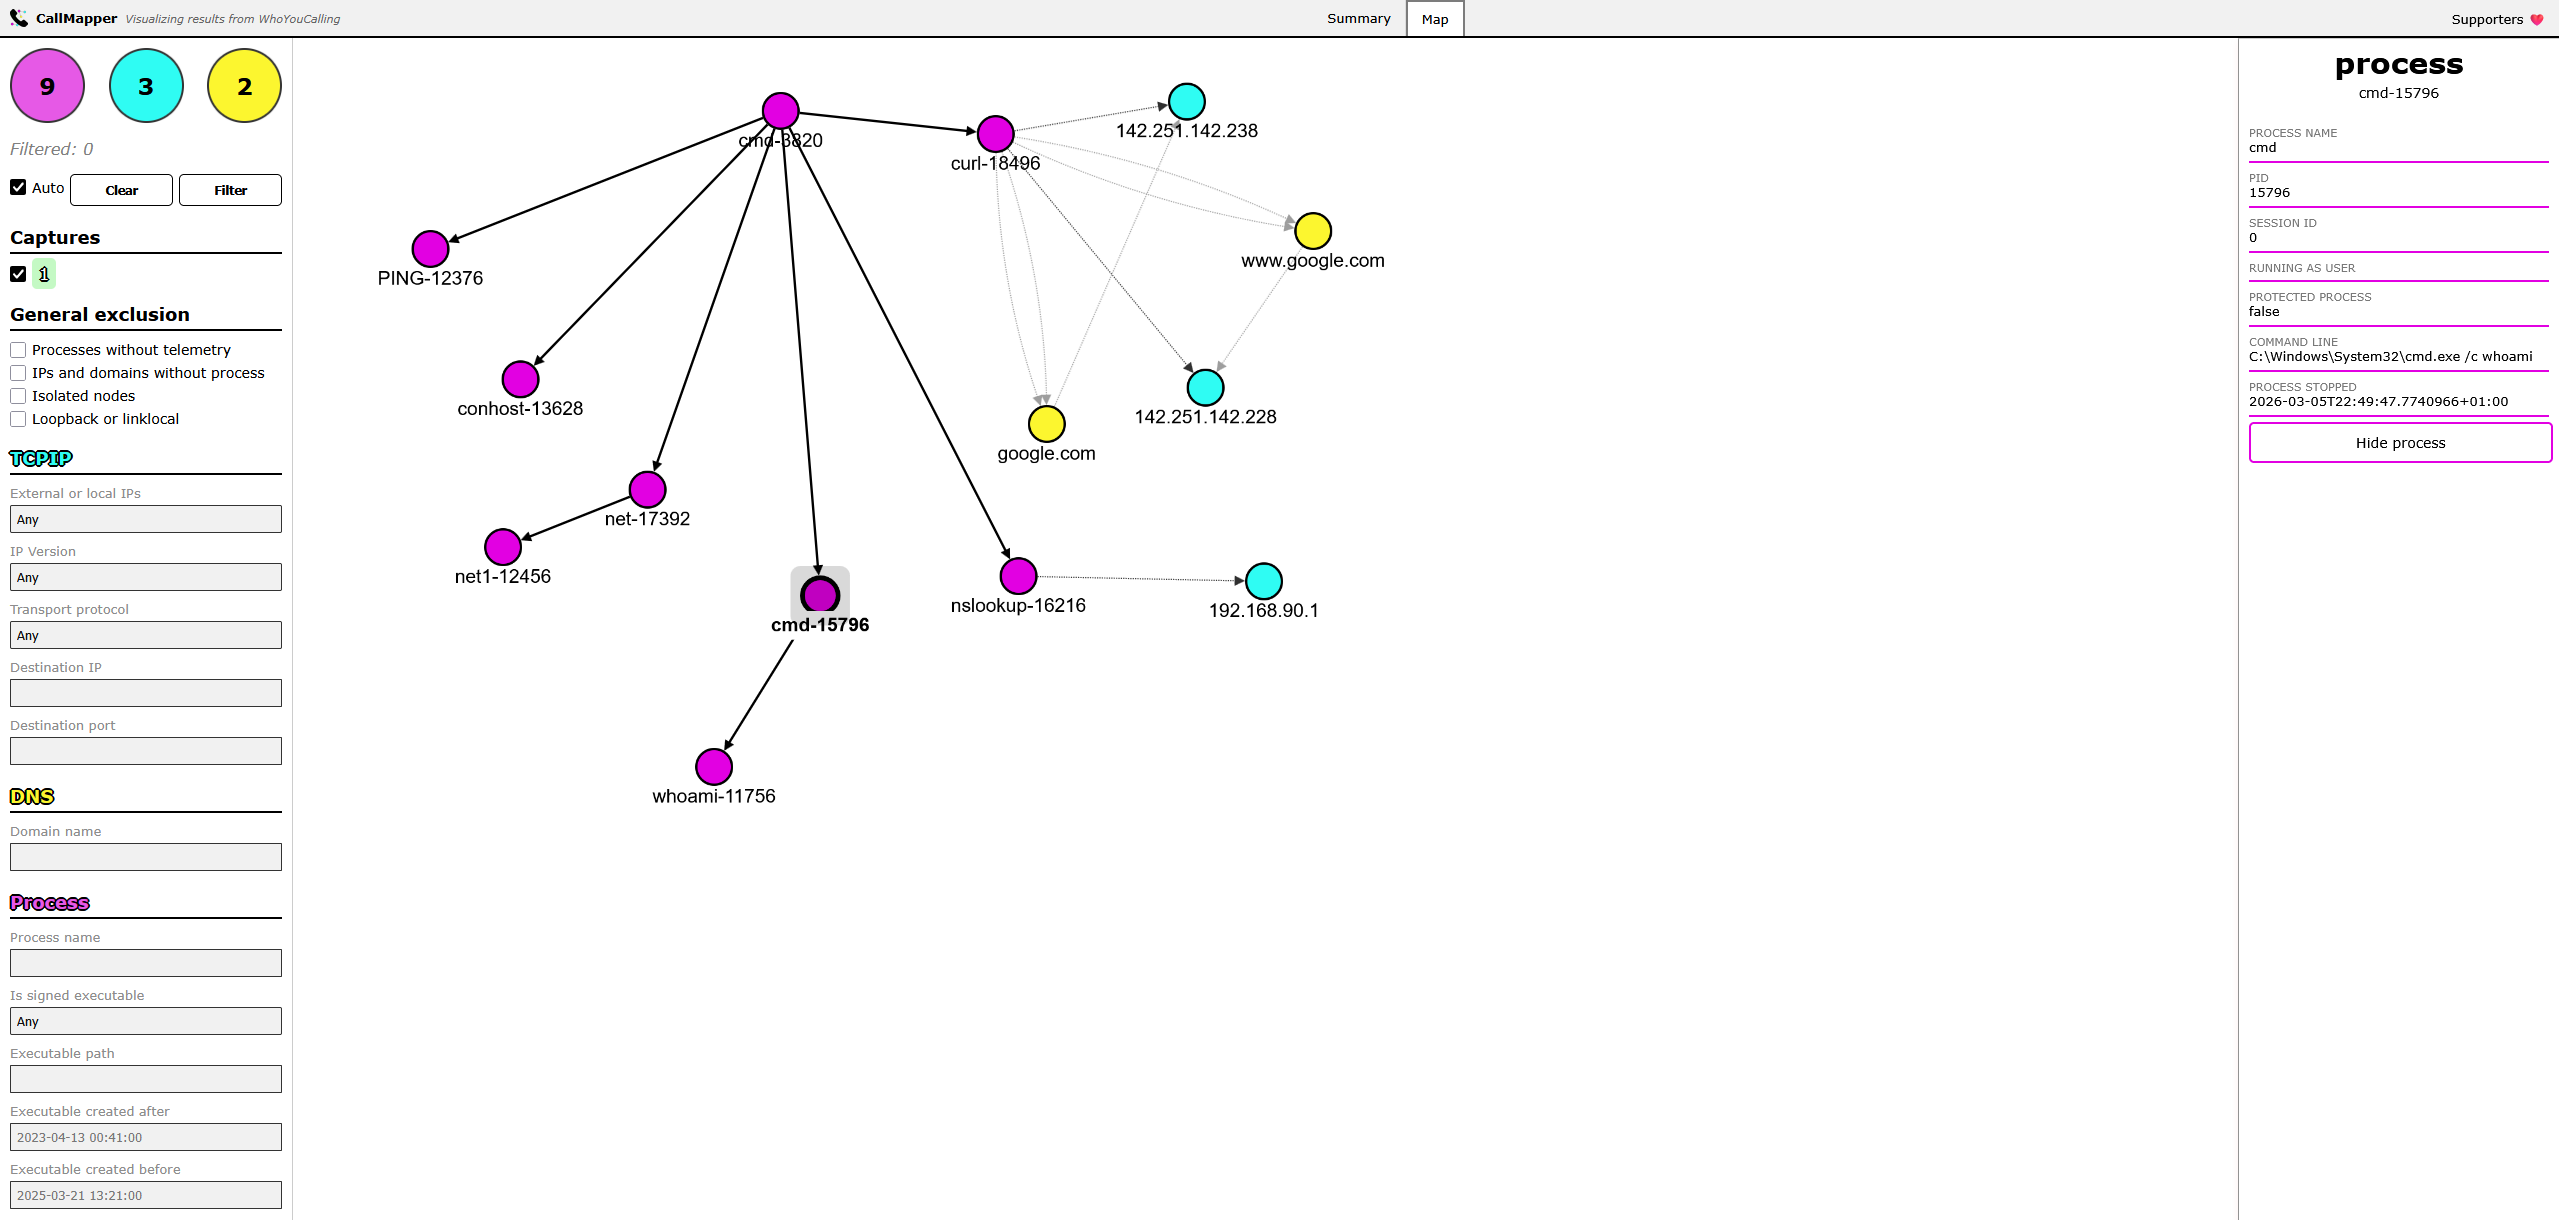Open the Is signed executable dropdown
This screenshot has width=2559, height=1220.
pyautogui.click(x=145, y=1021)
